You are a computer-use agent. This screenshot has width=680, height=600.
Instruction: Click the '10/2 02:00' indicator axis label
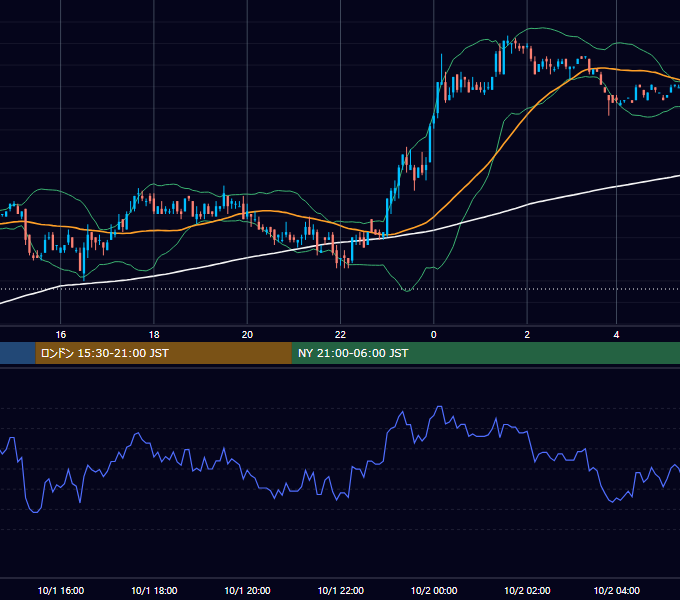pyautogui.click(x=527, y=590)
